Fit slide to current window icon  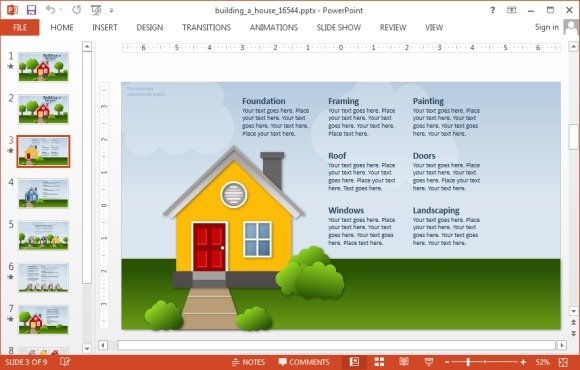click(563, 362)
